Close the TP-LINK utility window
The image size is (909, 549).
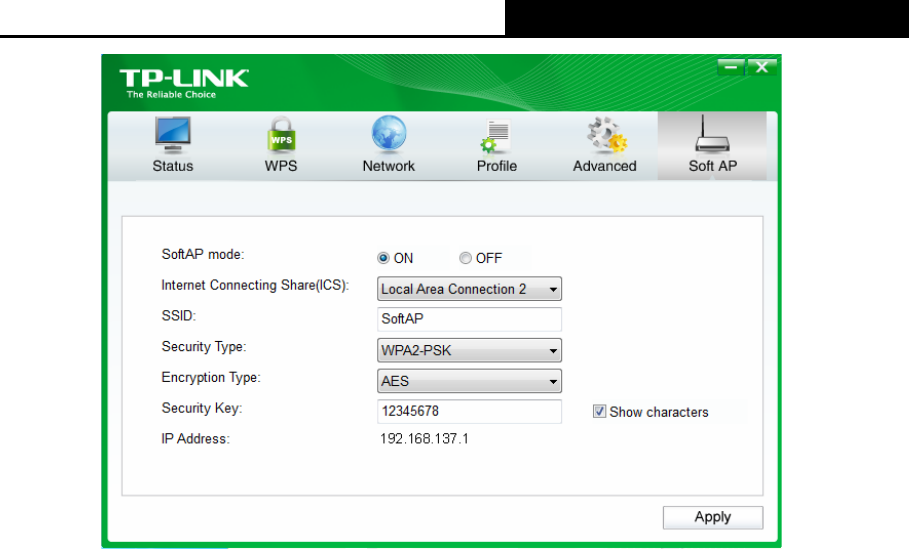click(x=762, y=67)
